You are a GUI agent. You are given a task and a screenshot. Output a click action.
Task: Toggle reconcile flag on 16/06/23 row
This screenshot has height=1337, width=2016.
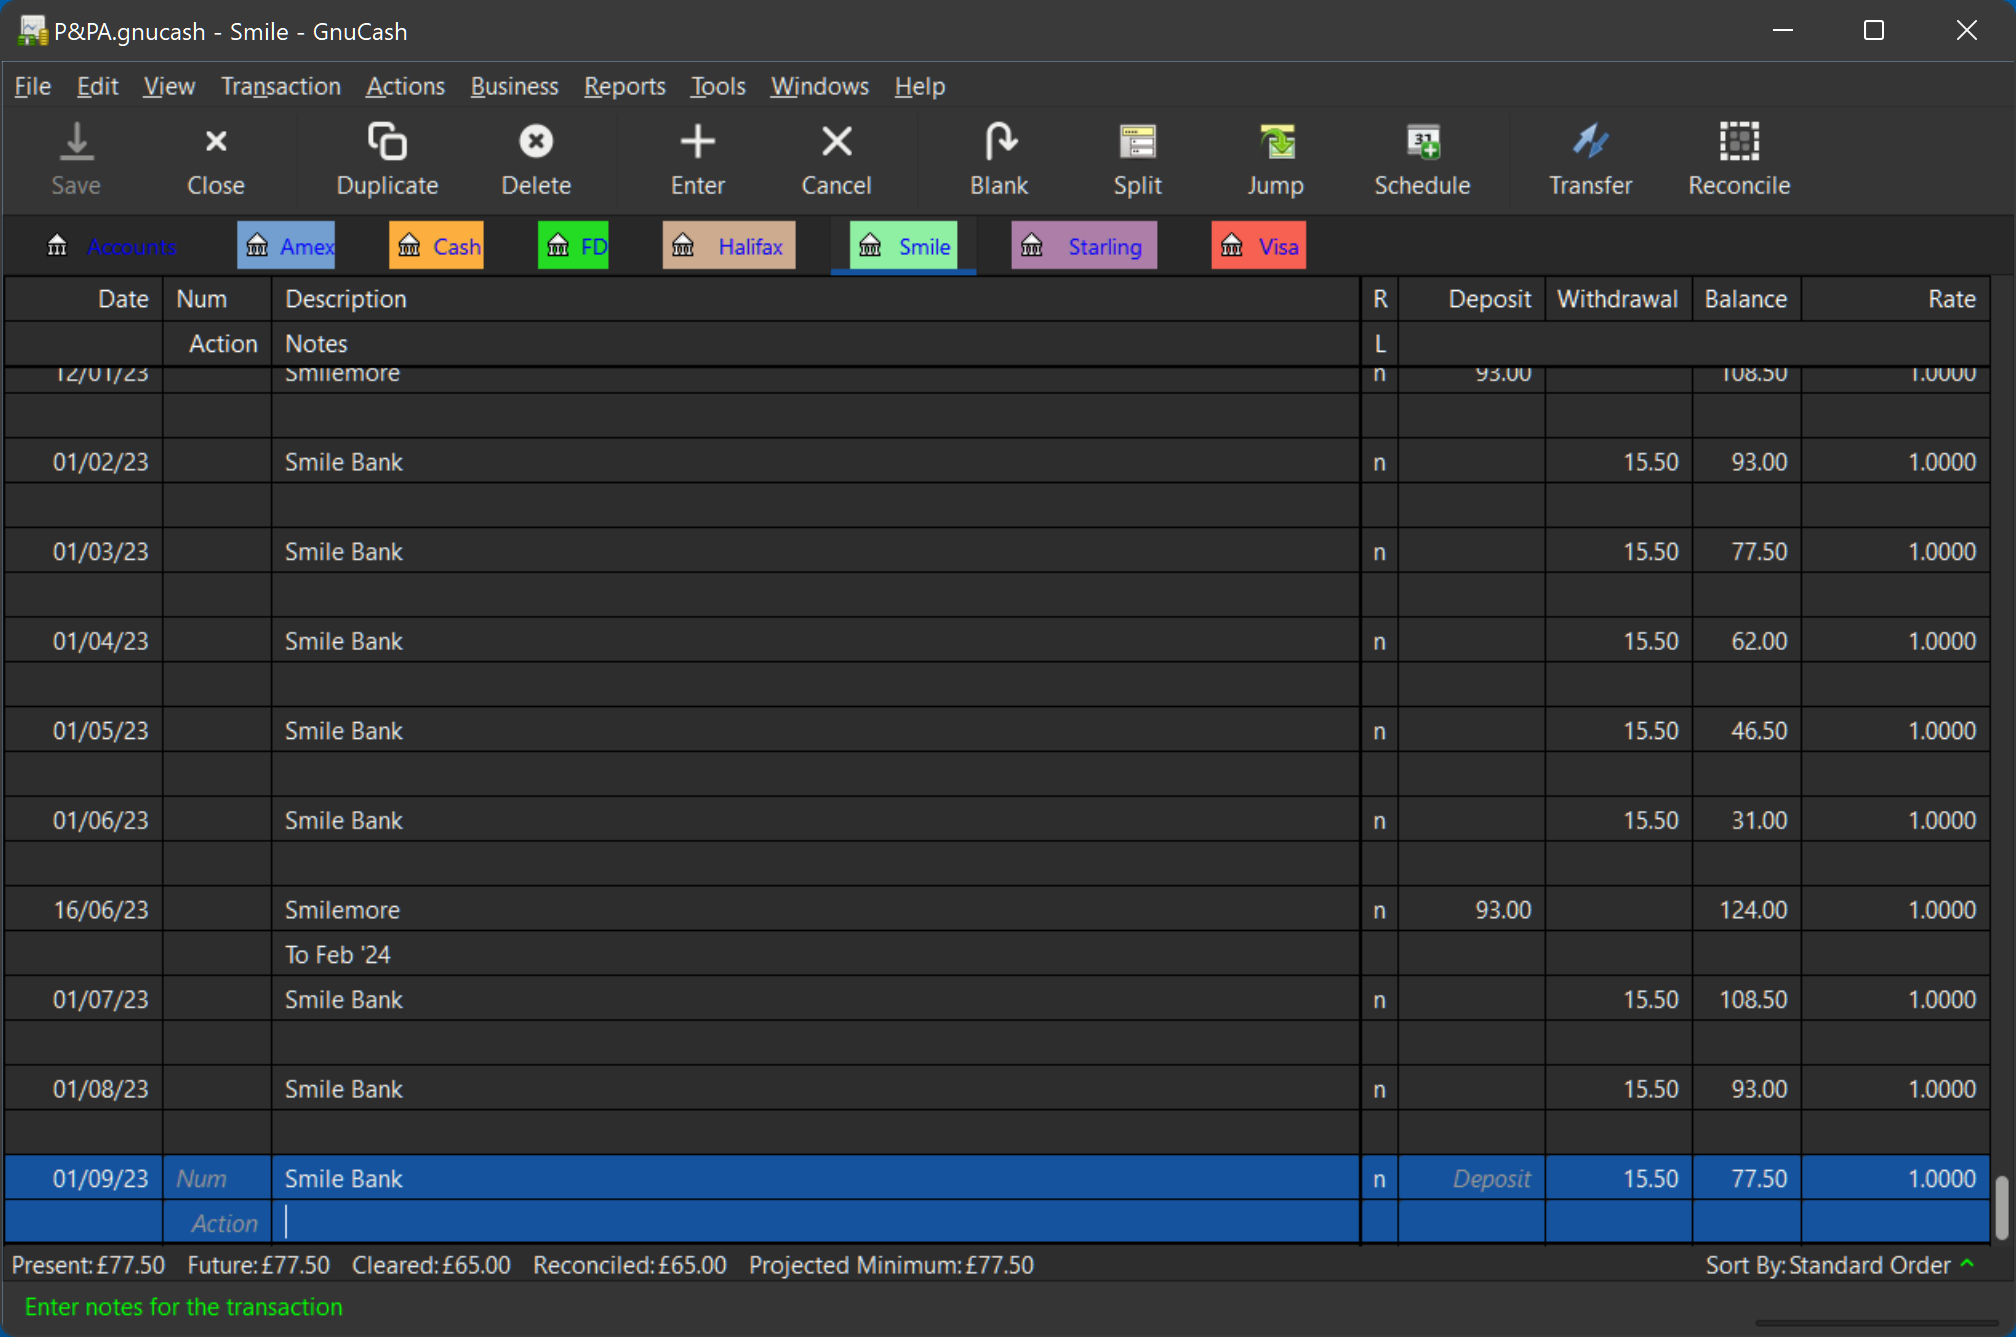(x=1379, y=910)
